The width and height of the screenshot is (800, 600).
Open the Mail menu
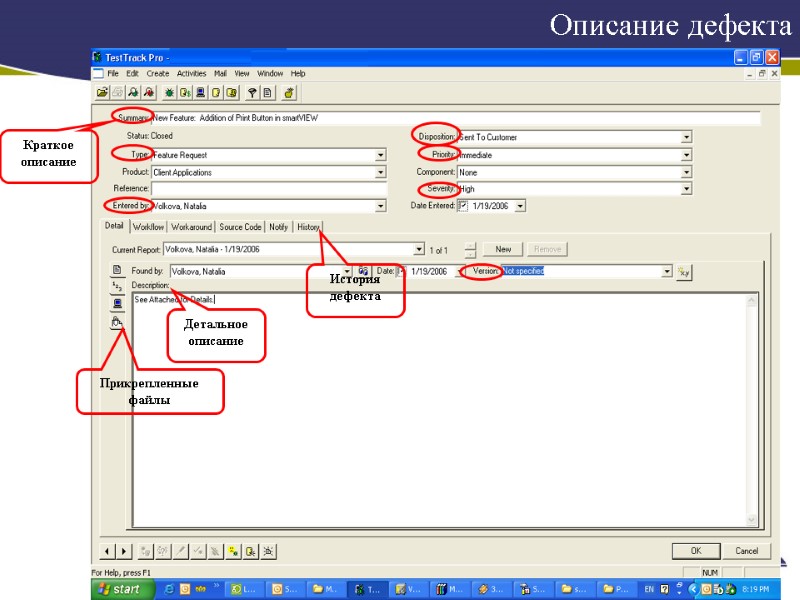click(220, 73)
